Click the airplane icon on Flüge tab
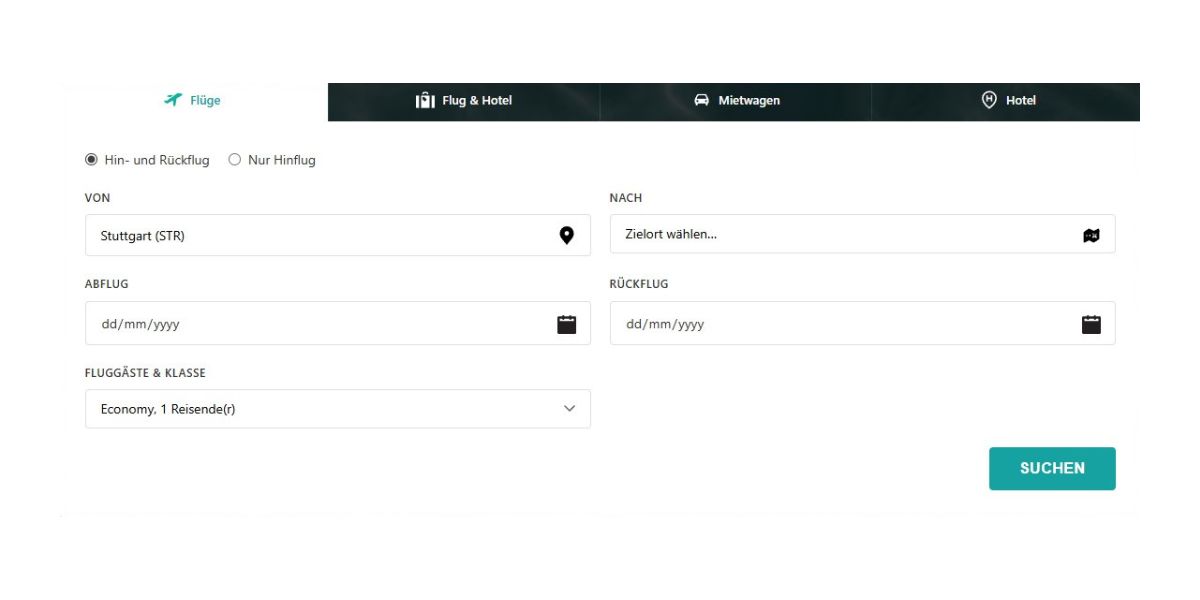This screenshot has width=1200, height=600. click(x=173, y=100)
